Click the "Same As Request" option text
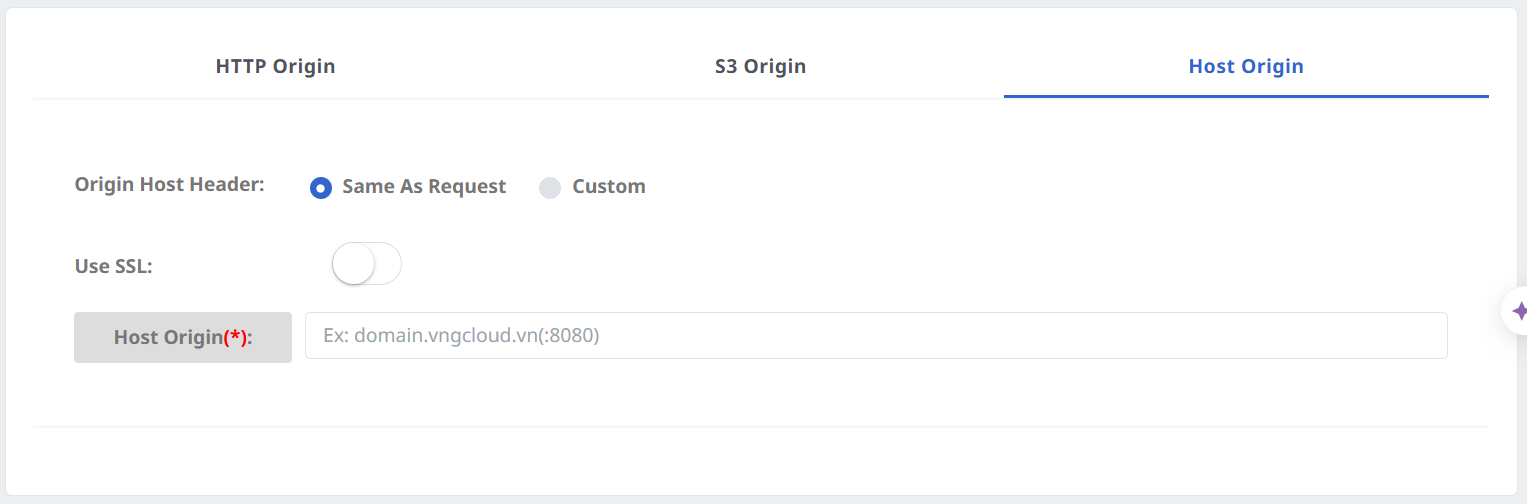The height and width of the screenshot is (504, 1527). (x=424, y=187)
